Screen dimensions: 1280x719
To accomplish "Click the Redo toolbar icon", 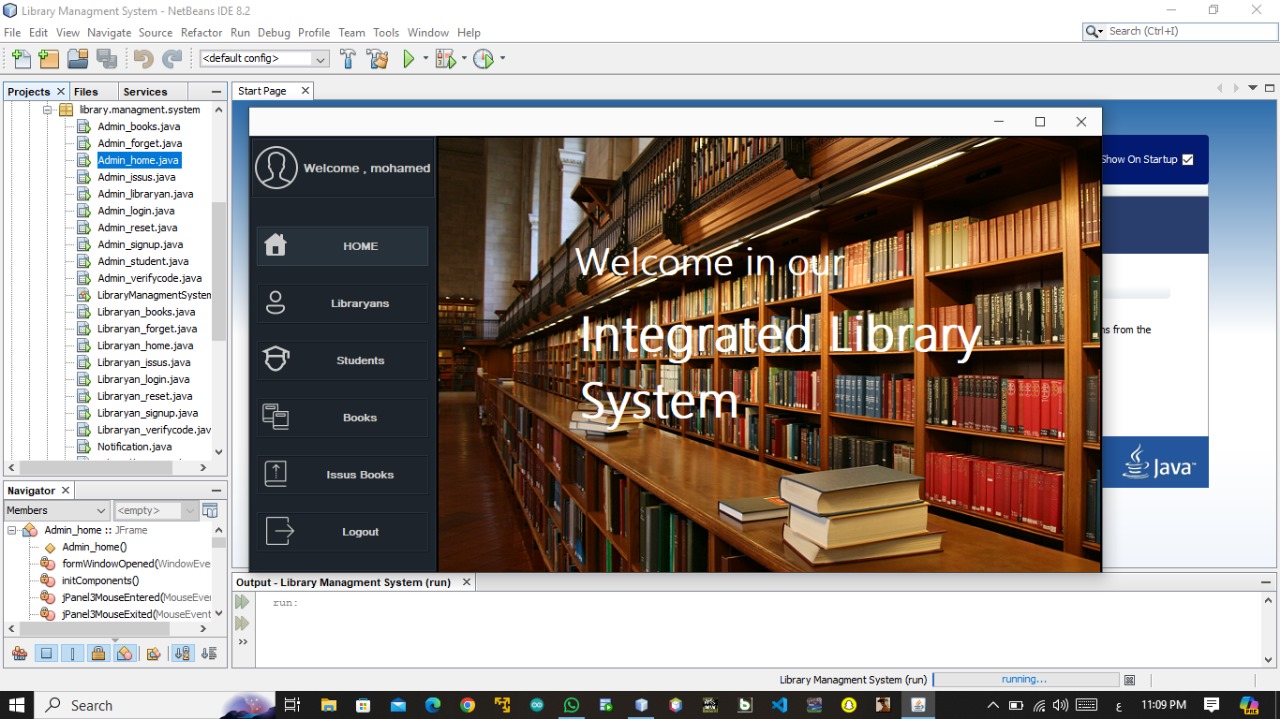I will tap(172, 59).
